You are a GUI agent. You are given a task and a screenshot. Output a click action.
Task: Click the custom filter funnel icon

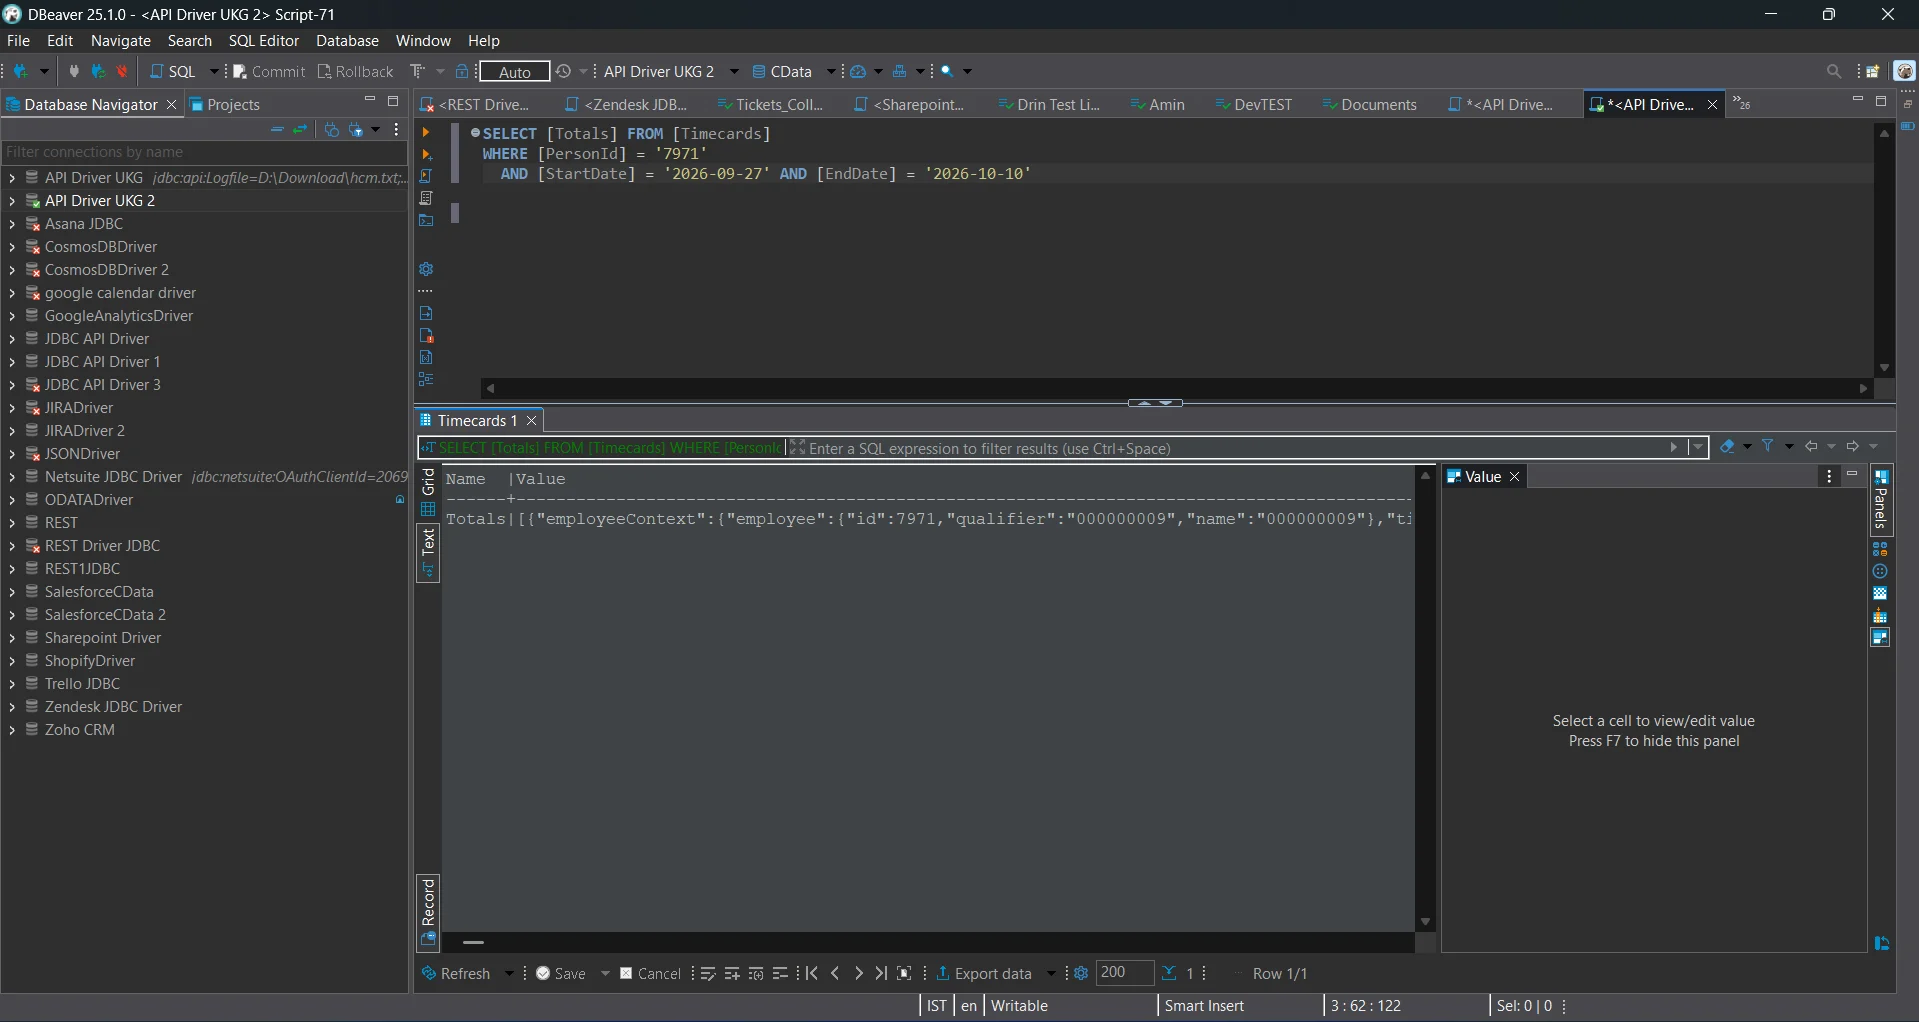(x=1768, y=446)
